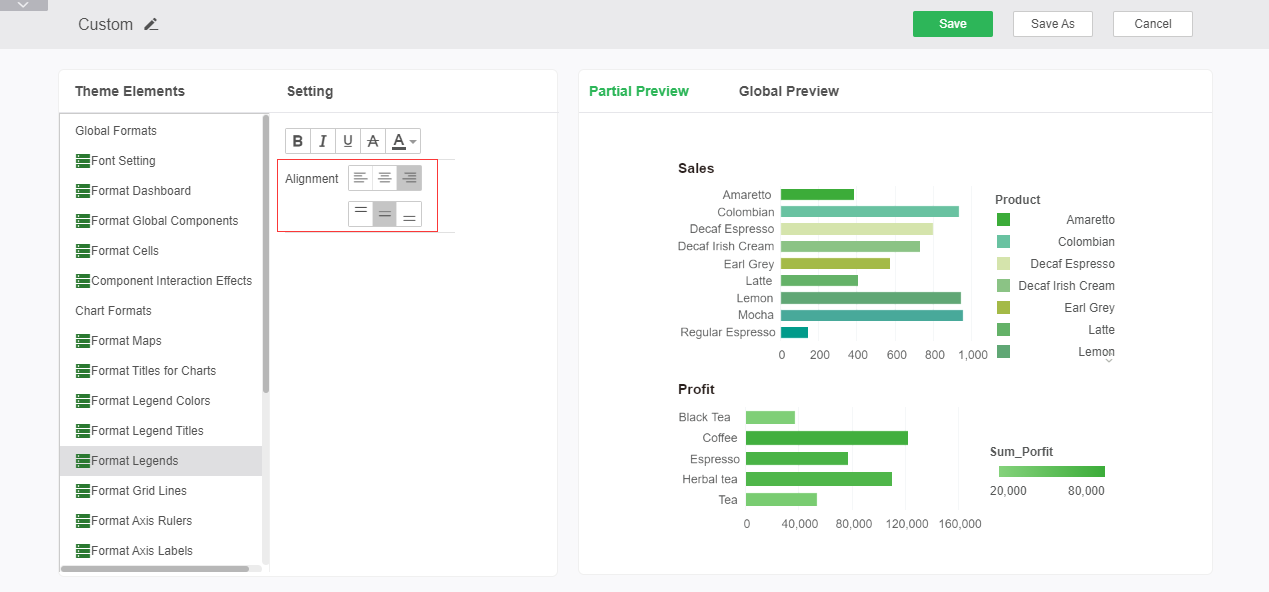The width and height of the screenshot is (1269, 592).
Task: Select Format Grid Lines in the list
Action: point(138,491)
